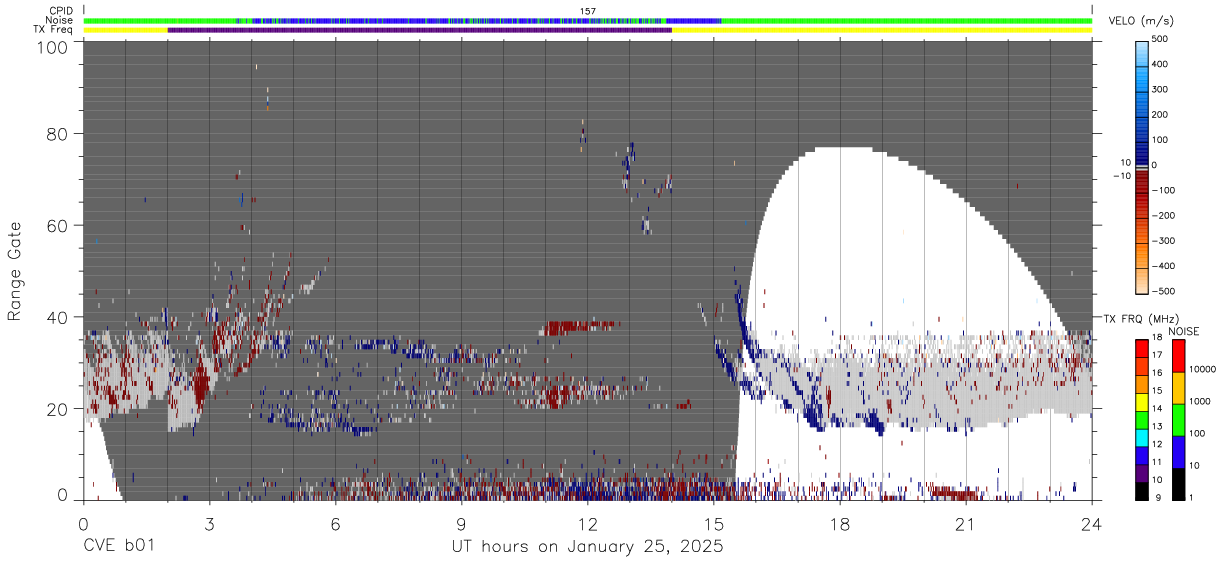The width and height of the screenshot is (1228, 567).
Task: Click the Noise row label
Action: point(59,20)
